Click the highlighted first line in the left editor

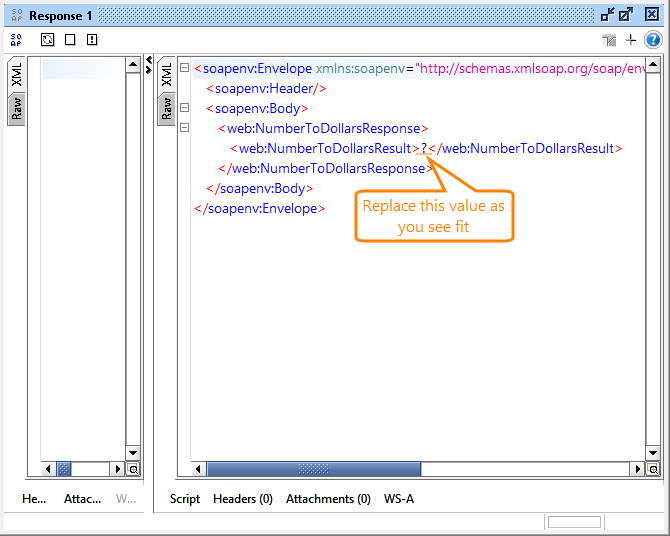83,68
